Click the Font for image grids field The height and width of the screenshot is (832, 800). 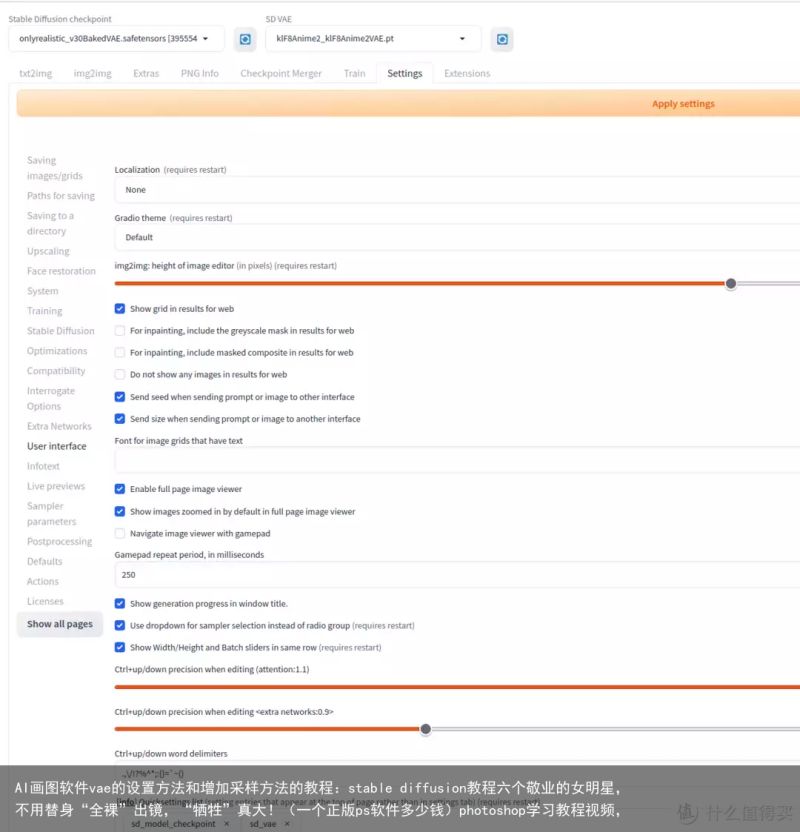click(x=457, y=461)
